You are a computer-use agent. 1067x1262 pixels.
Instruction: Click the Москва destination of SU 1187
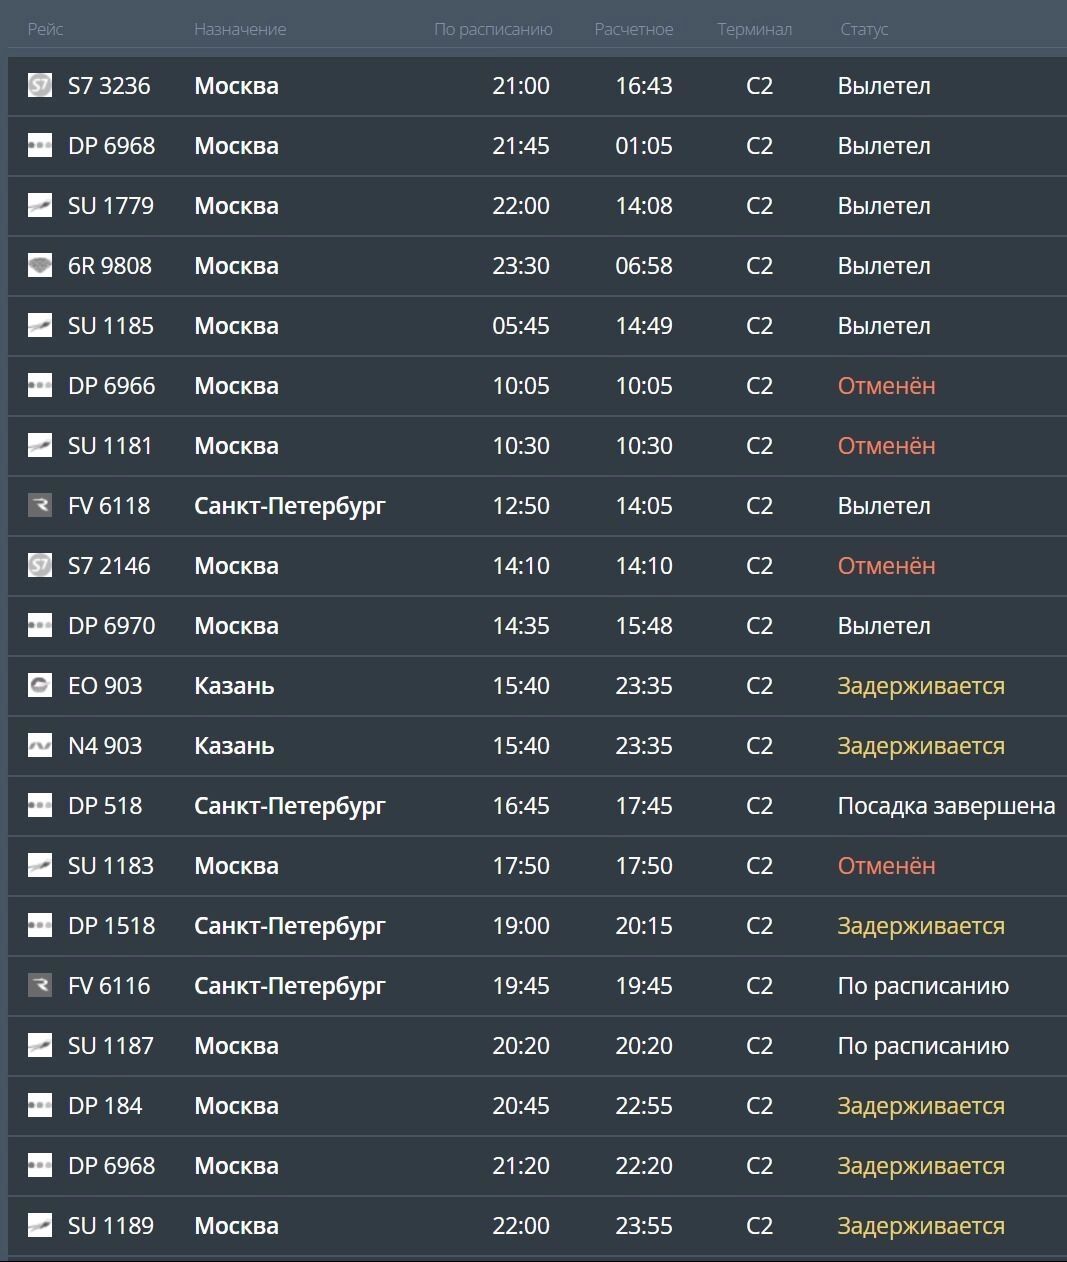tap(236, 1046)
